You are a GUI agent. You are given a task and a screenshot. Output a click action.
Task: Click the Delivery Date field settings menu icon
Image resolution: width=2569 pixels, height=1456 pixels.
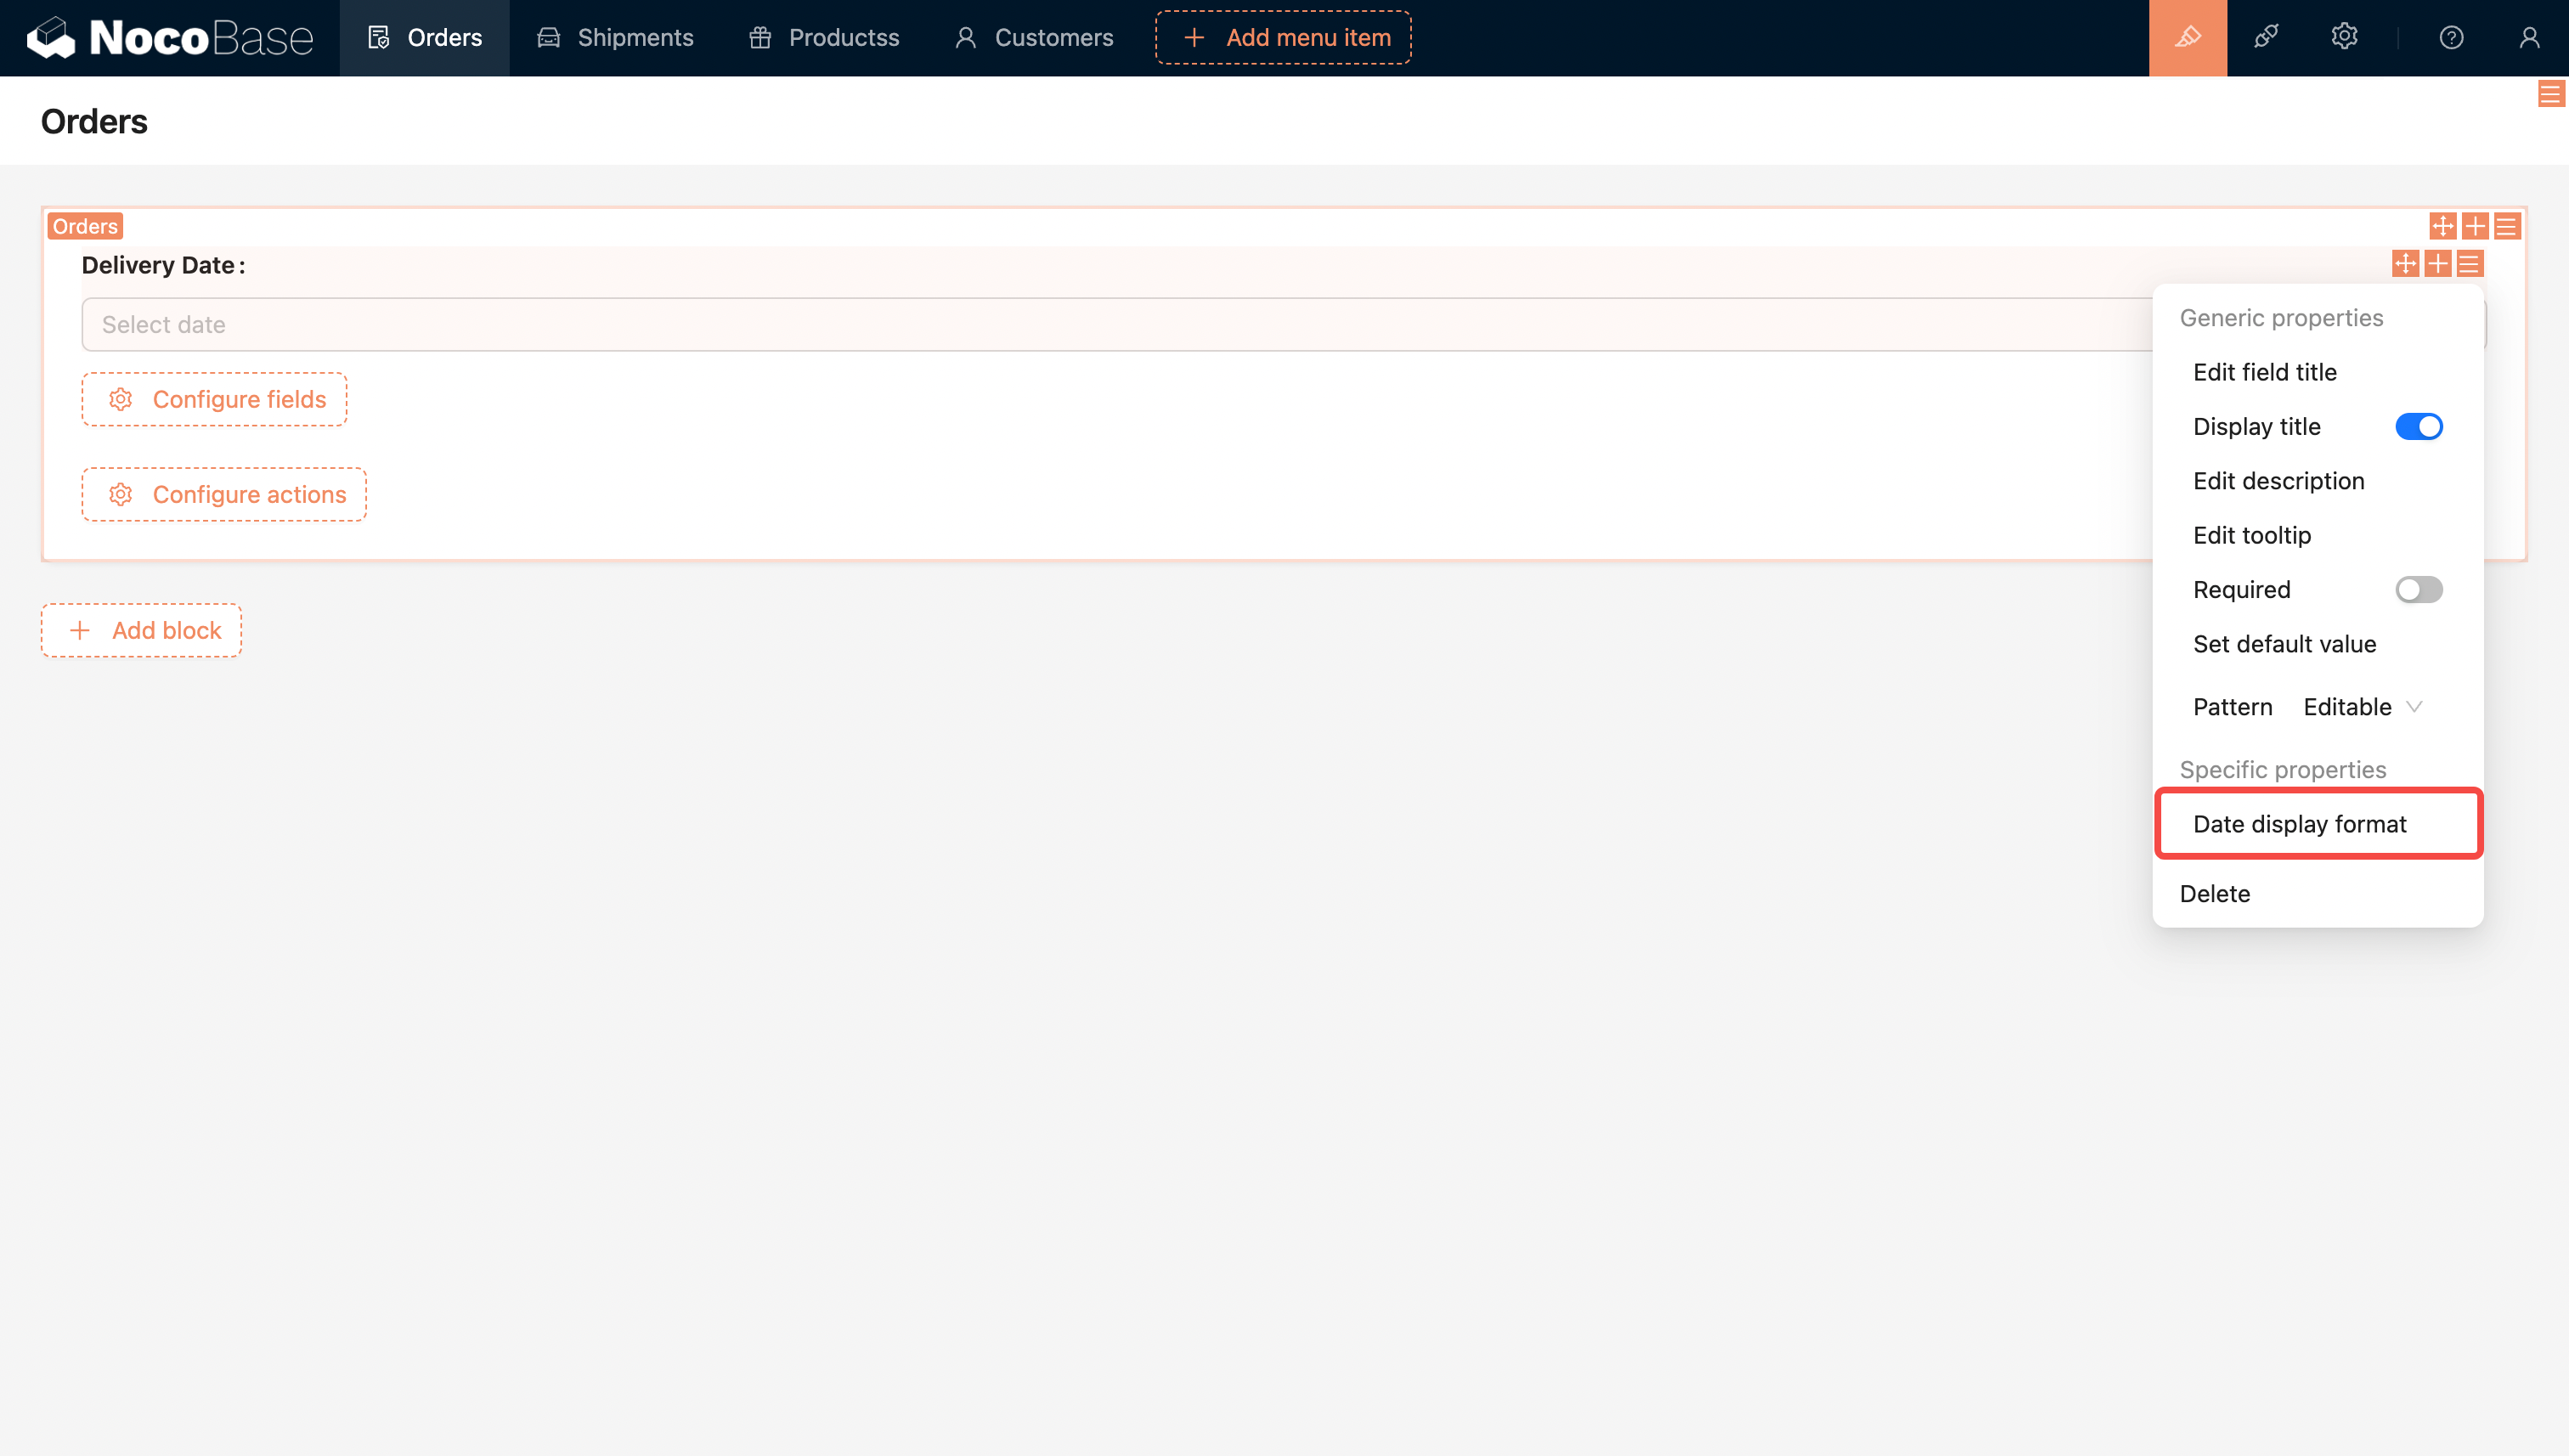point(2469,264)
